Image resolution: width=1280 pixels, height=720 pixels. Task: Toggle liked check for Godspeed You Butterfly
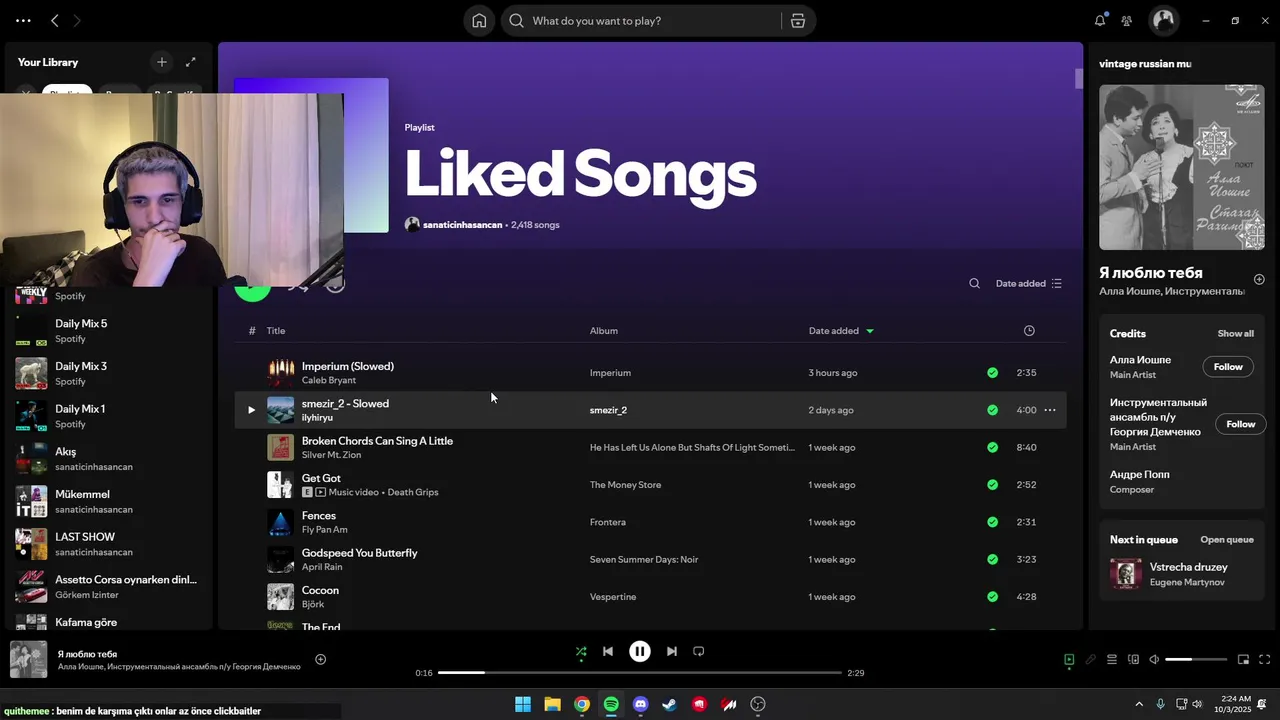992,559
